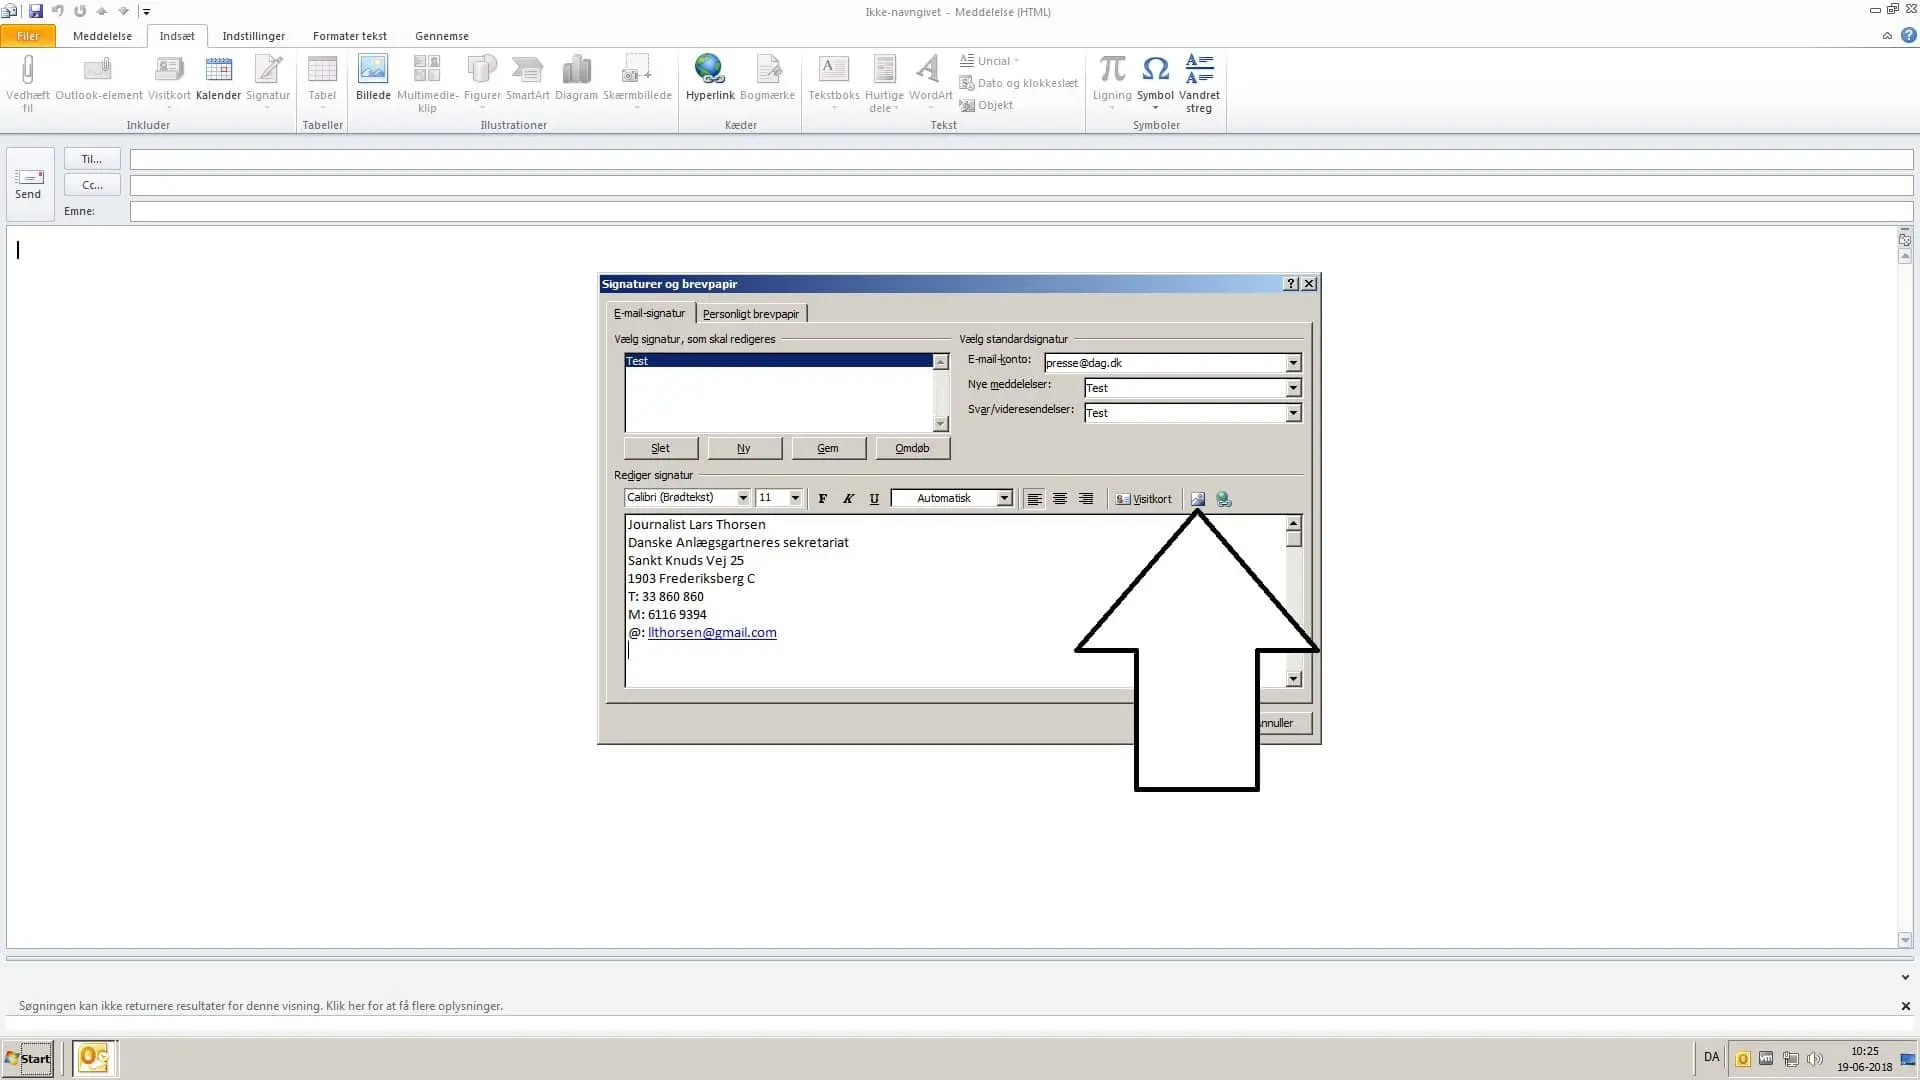Click the Omdøb button
This screenshot has width=1920, height=1080.
912,448
